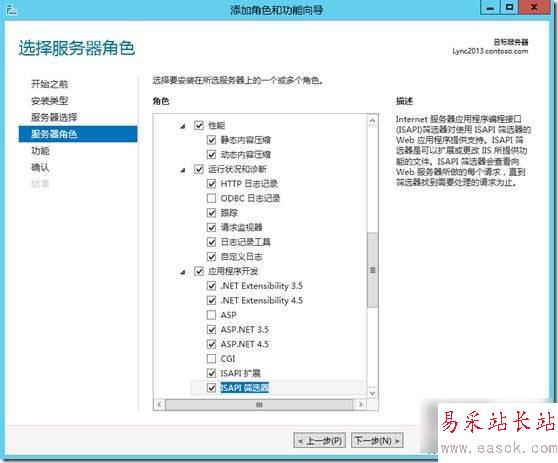
Task: Go to 开始之前 wizard step
Action: pos(49,84)
